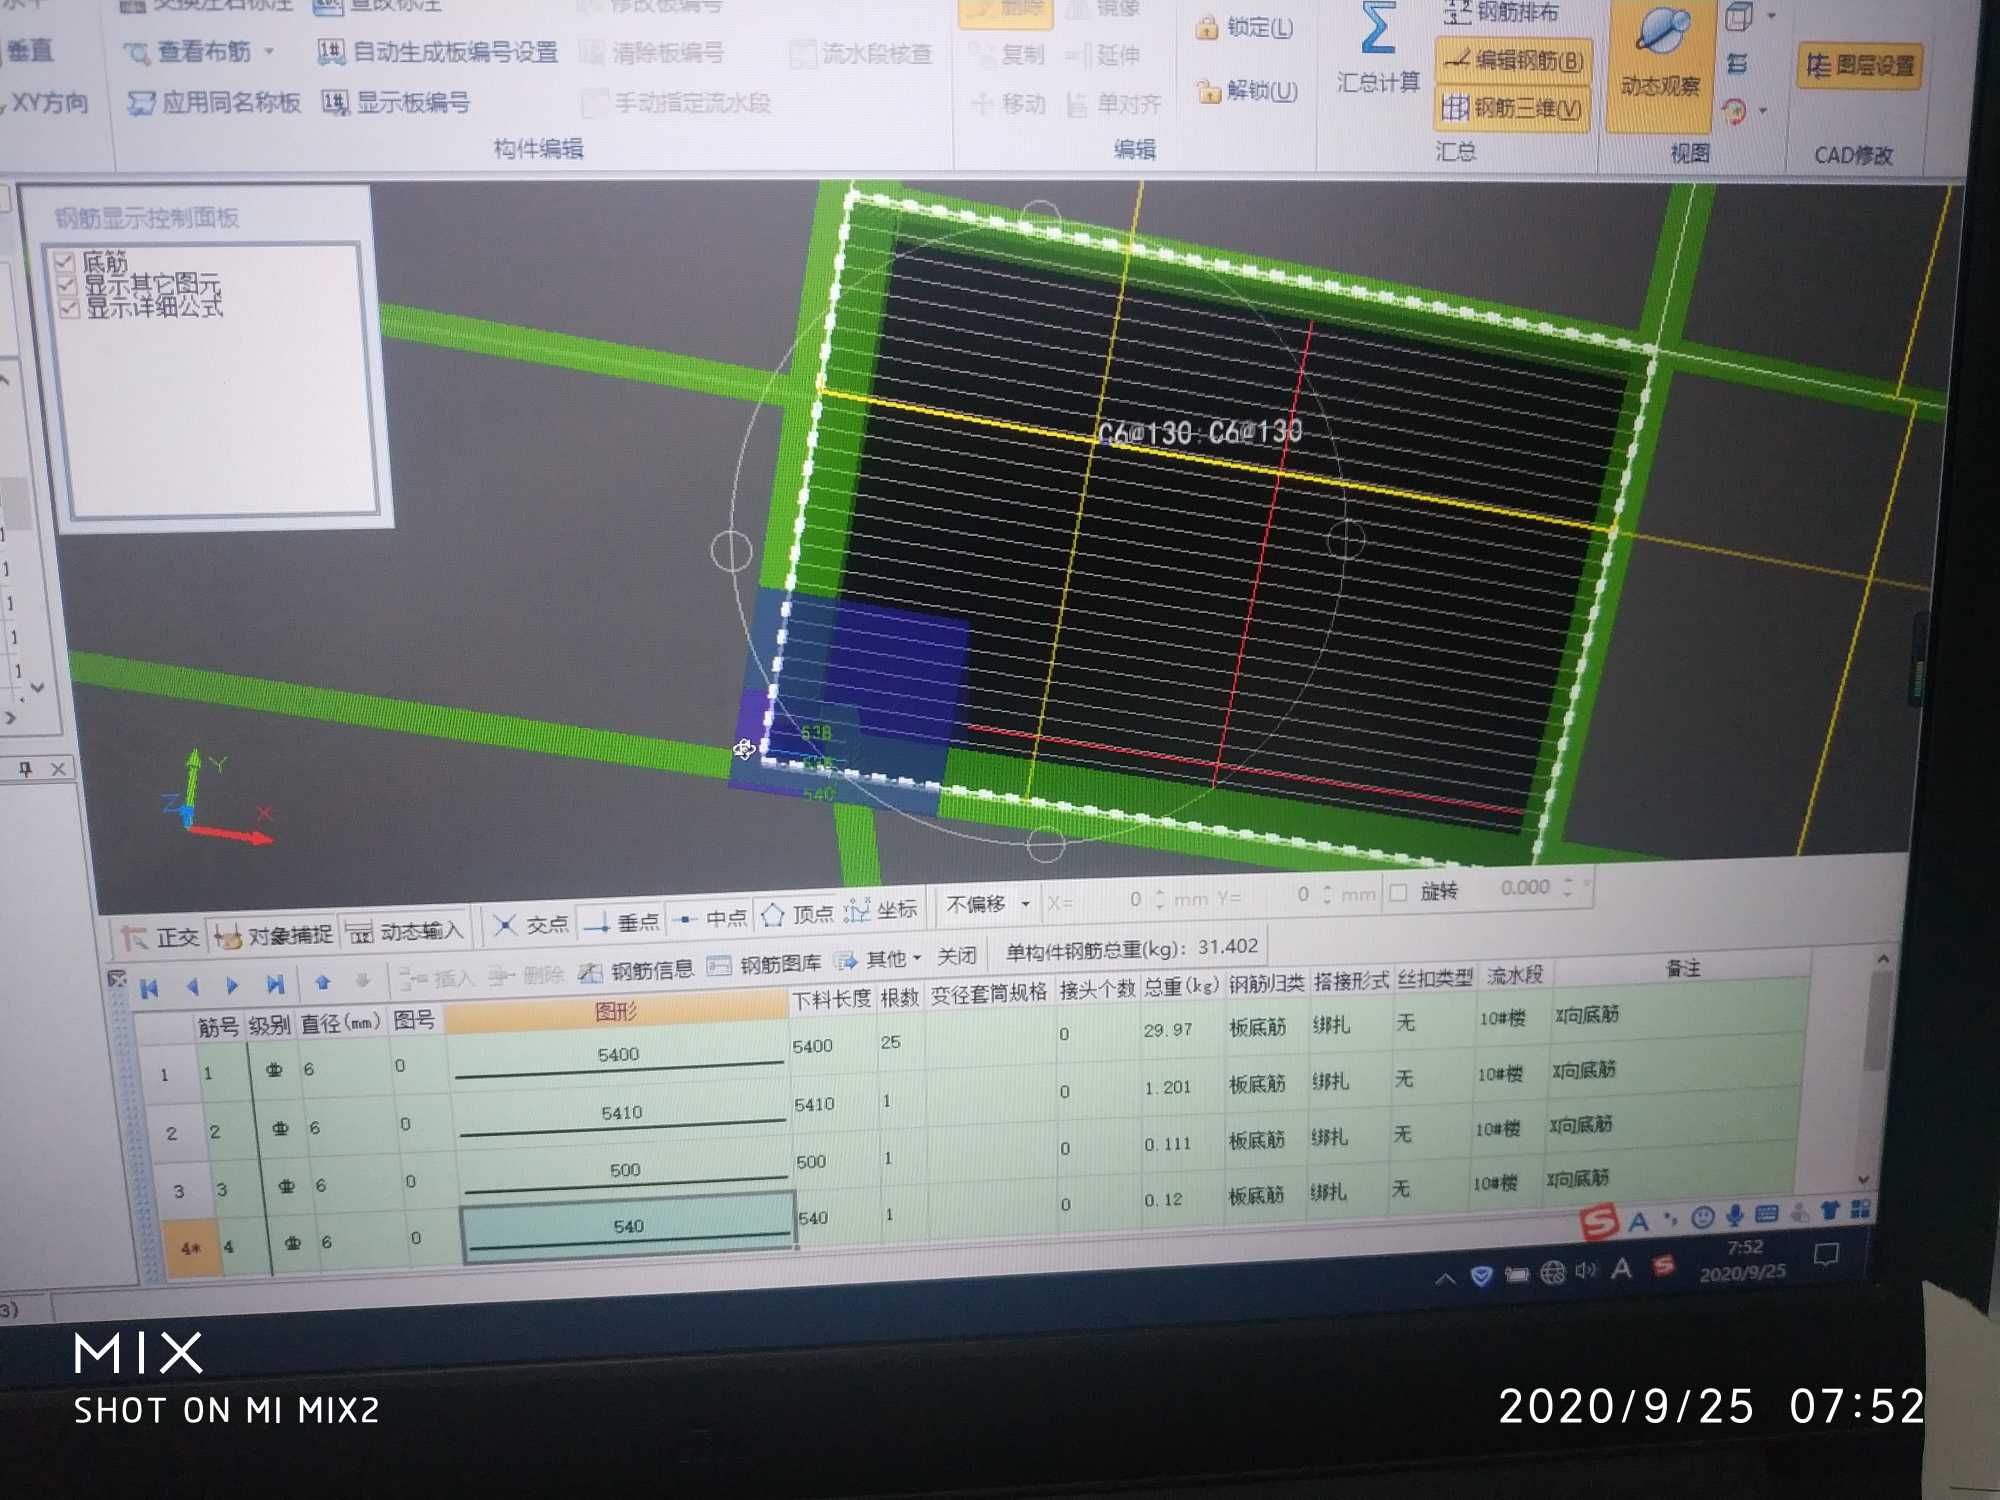Click 应用同名称板 apply same-name slab icon
The height and width of the screenshot is (1500, 2000).
click(141, 103)
